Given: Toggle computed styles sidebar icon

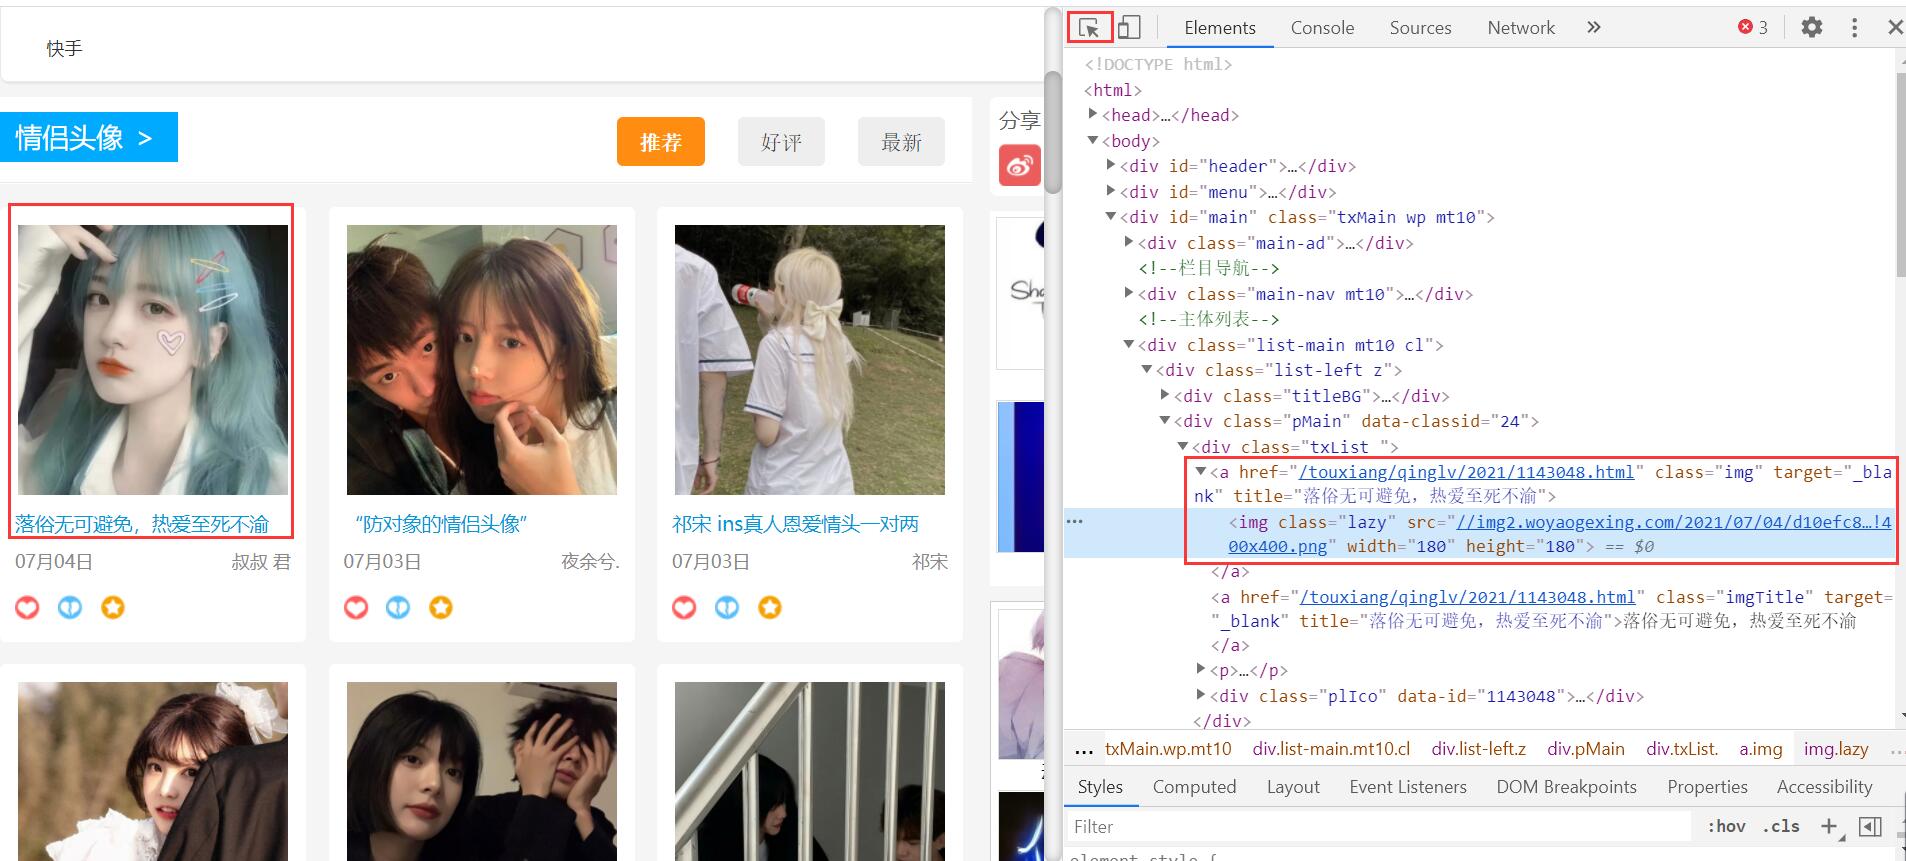Looking at the screenshot, I should click(x=1869, y=826).
